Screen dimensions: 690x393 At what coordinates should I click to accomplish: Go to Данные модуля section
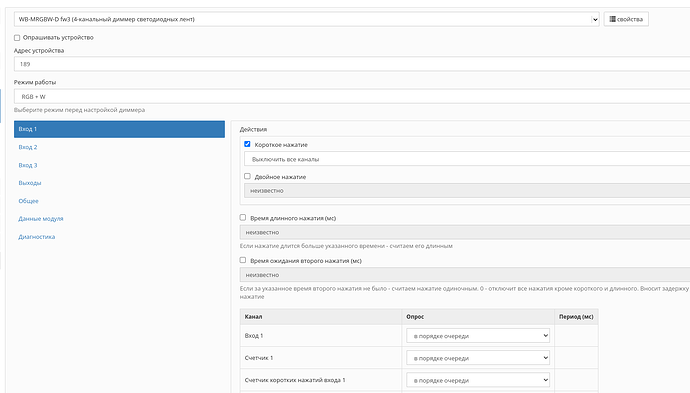[41, 219]
